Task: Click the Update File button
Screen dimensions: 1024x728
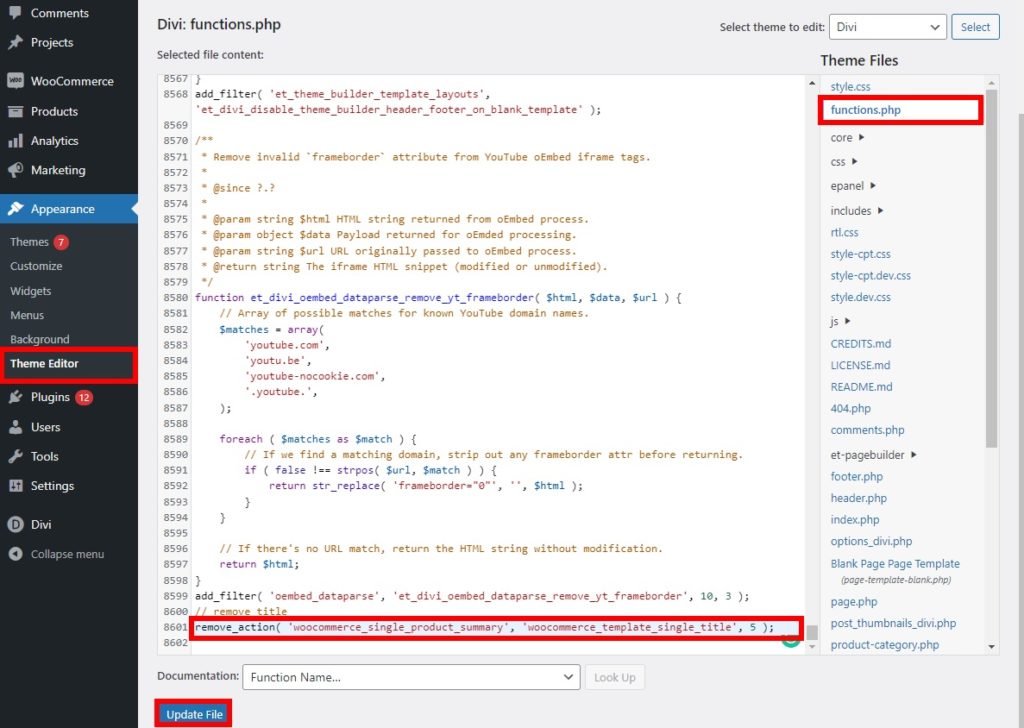Action: [x=194, y=714]
